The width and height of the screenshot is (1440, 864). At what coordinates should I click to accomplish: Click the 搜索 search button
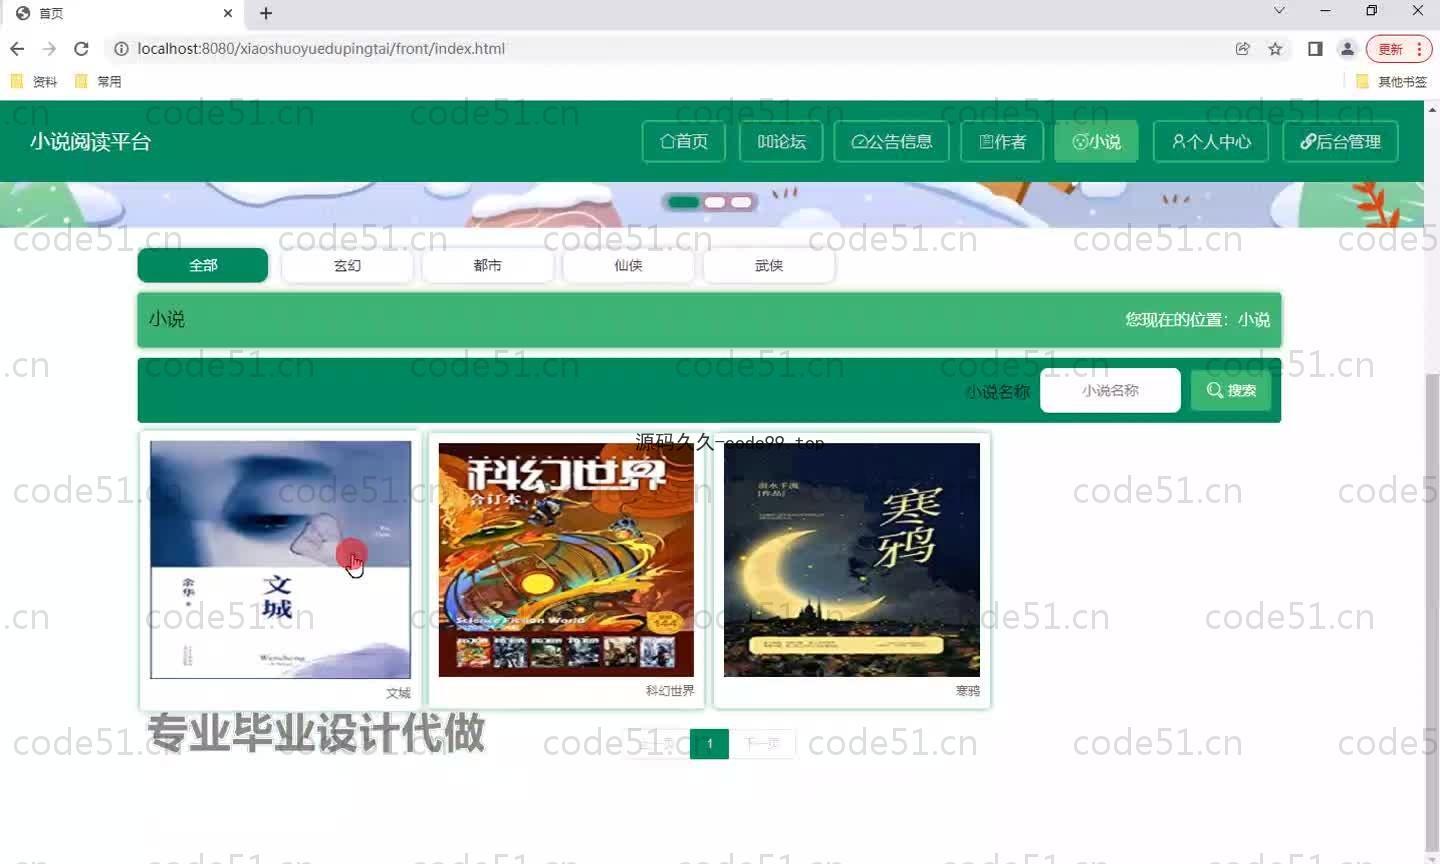(1231, 390)
